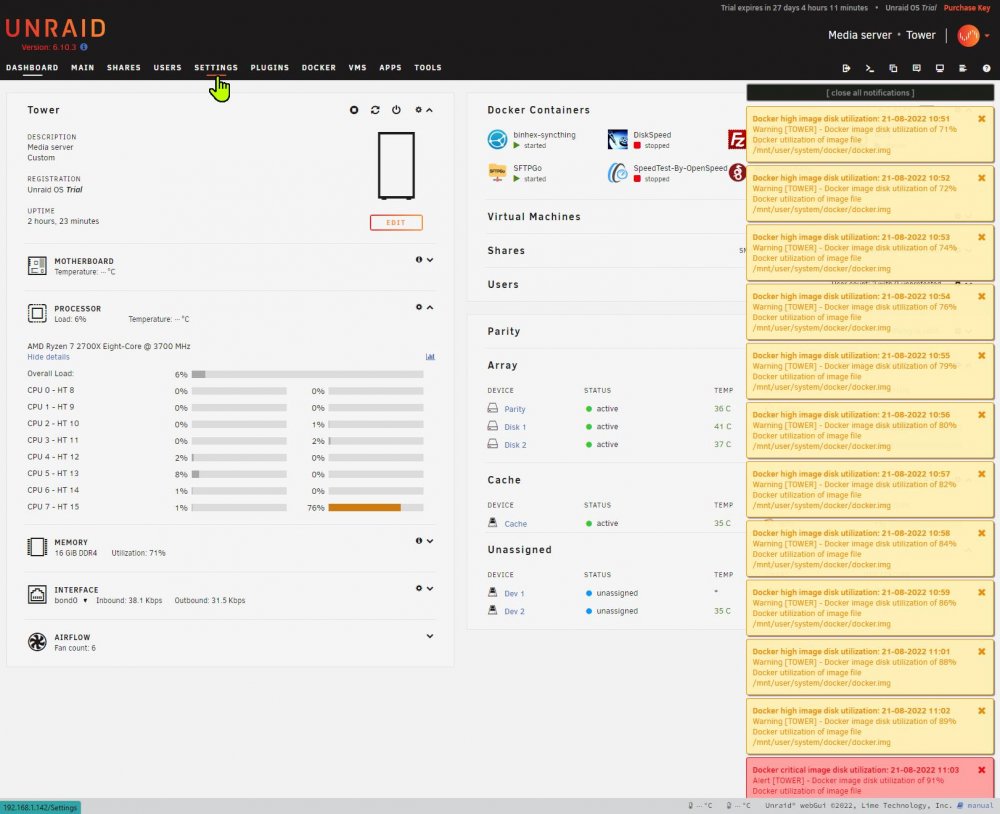Switch to the Docker tab
The height and width of the screenshot is (814, 1000).
(x=318, y=68)
